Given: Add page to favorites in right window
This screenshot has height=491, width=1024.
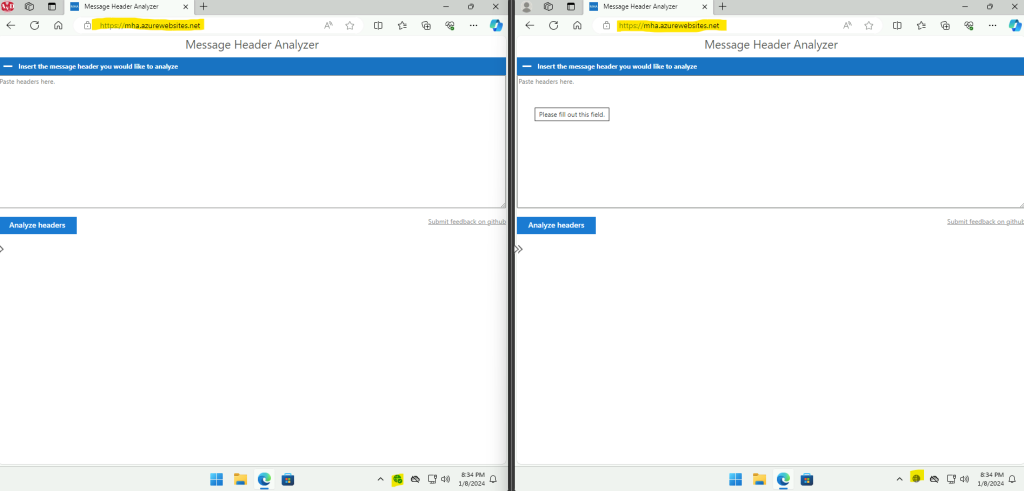Looking at the screenshot, I should click(x=869, y=25).
